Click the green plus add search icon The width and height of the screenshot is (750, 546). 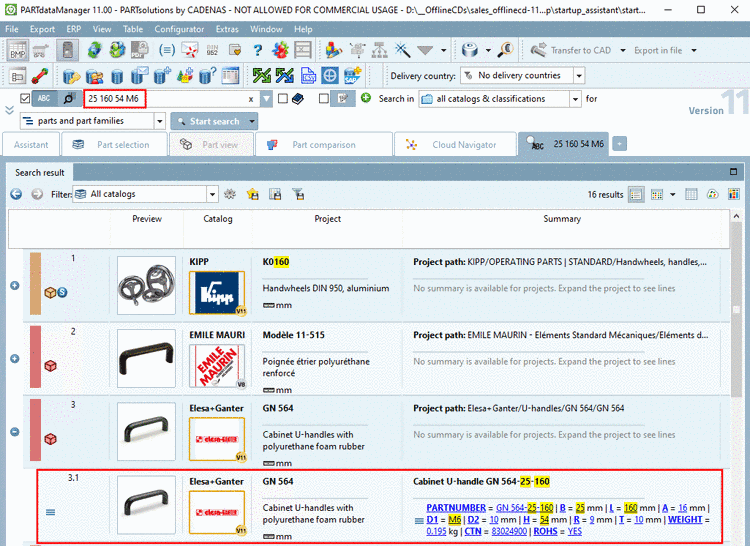point(366,98)
